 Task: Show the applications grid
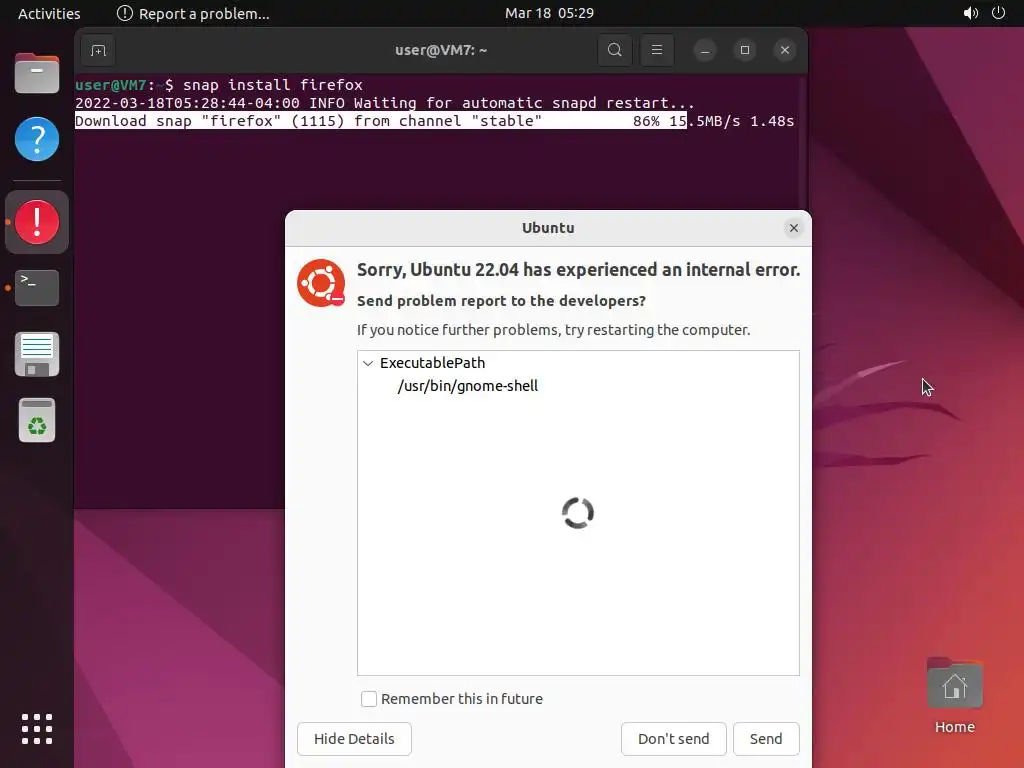pyautogui.click(x=37, y=729)
